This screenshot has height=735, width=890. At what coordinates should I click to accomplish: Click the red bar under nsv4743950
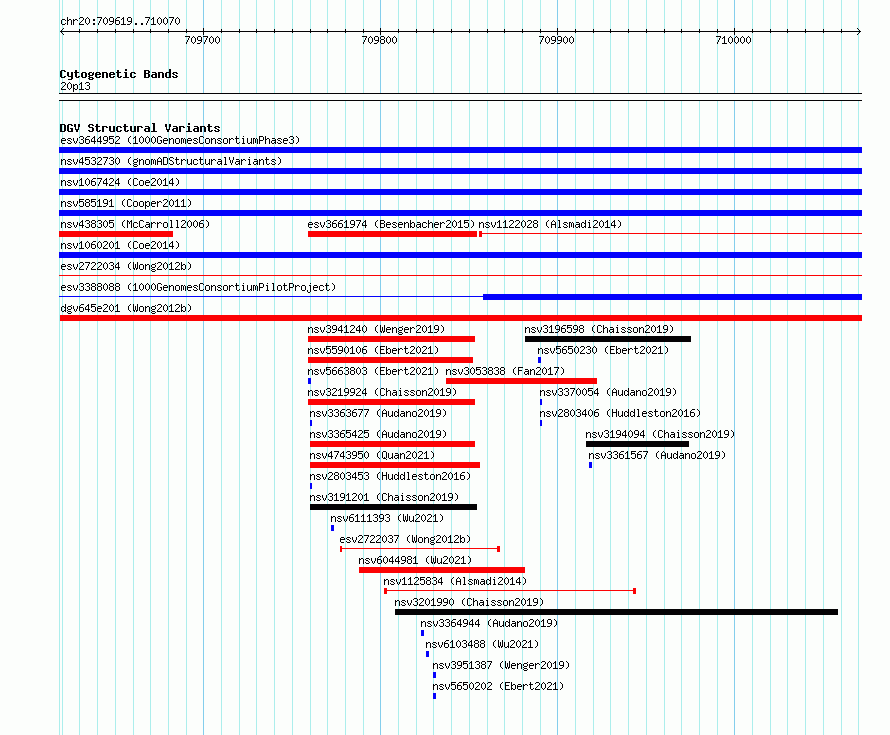394,465
